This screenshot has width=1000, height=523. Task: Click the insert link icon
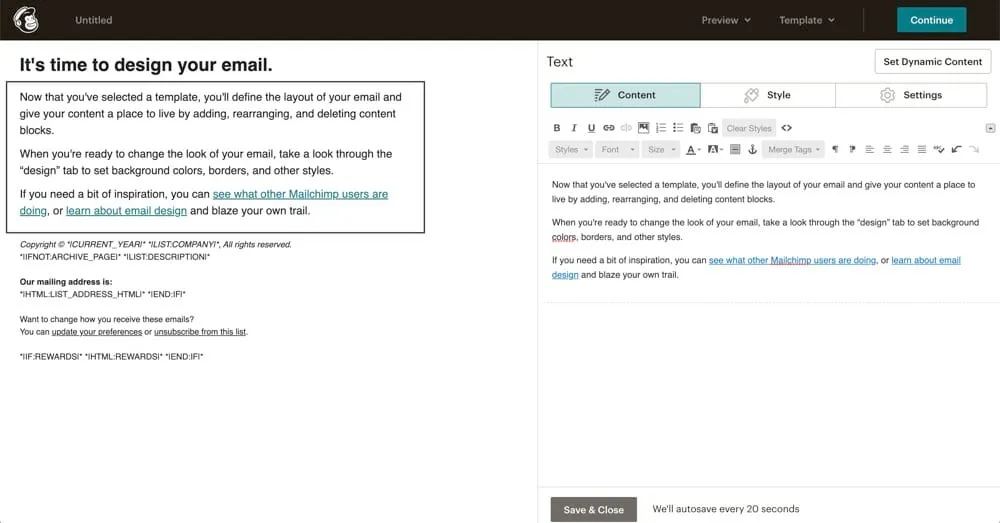pos(608,128)
